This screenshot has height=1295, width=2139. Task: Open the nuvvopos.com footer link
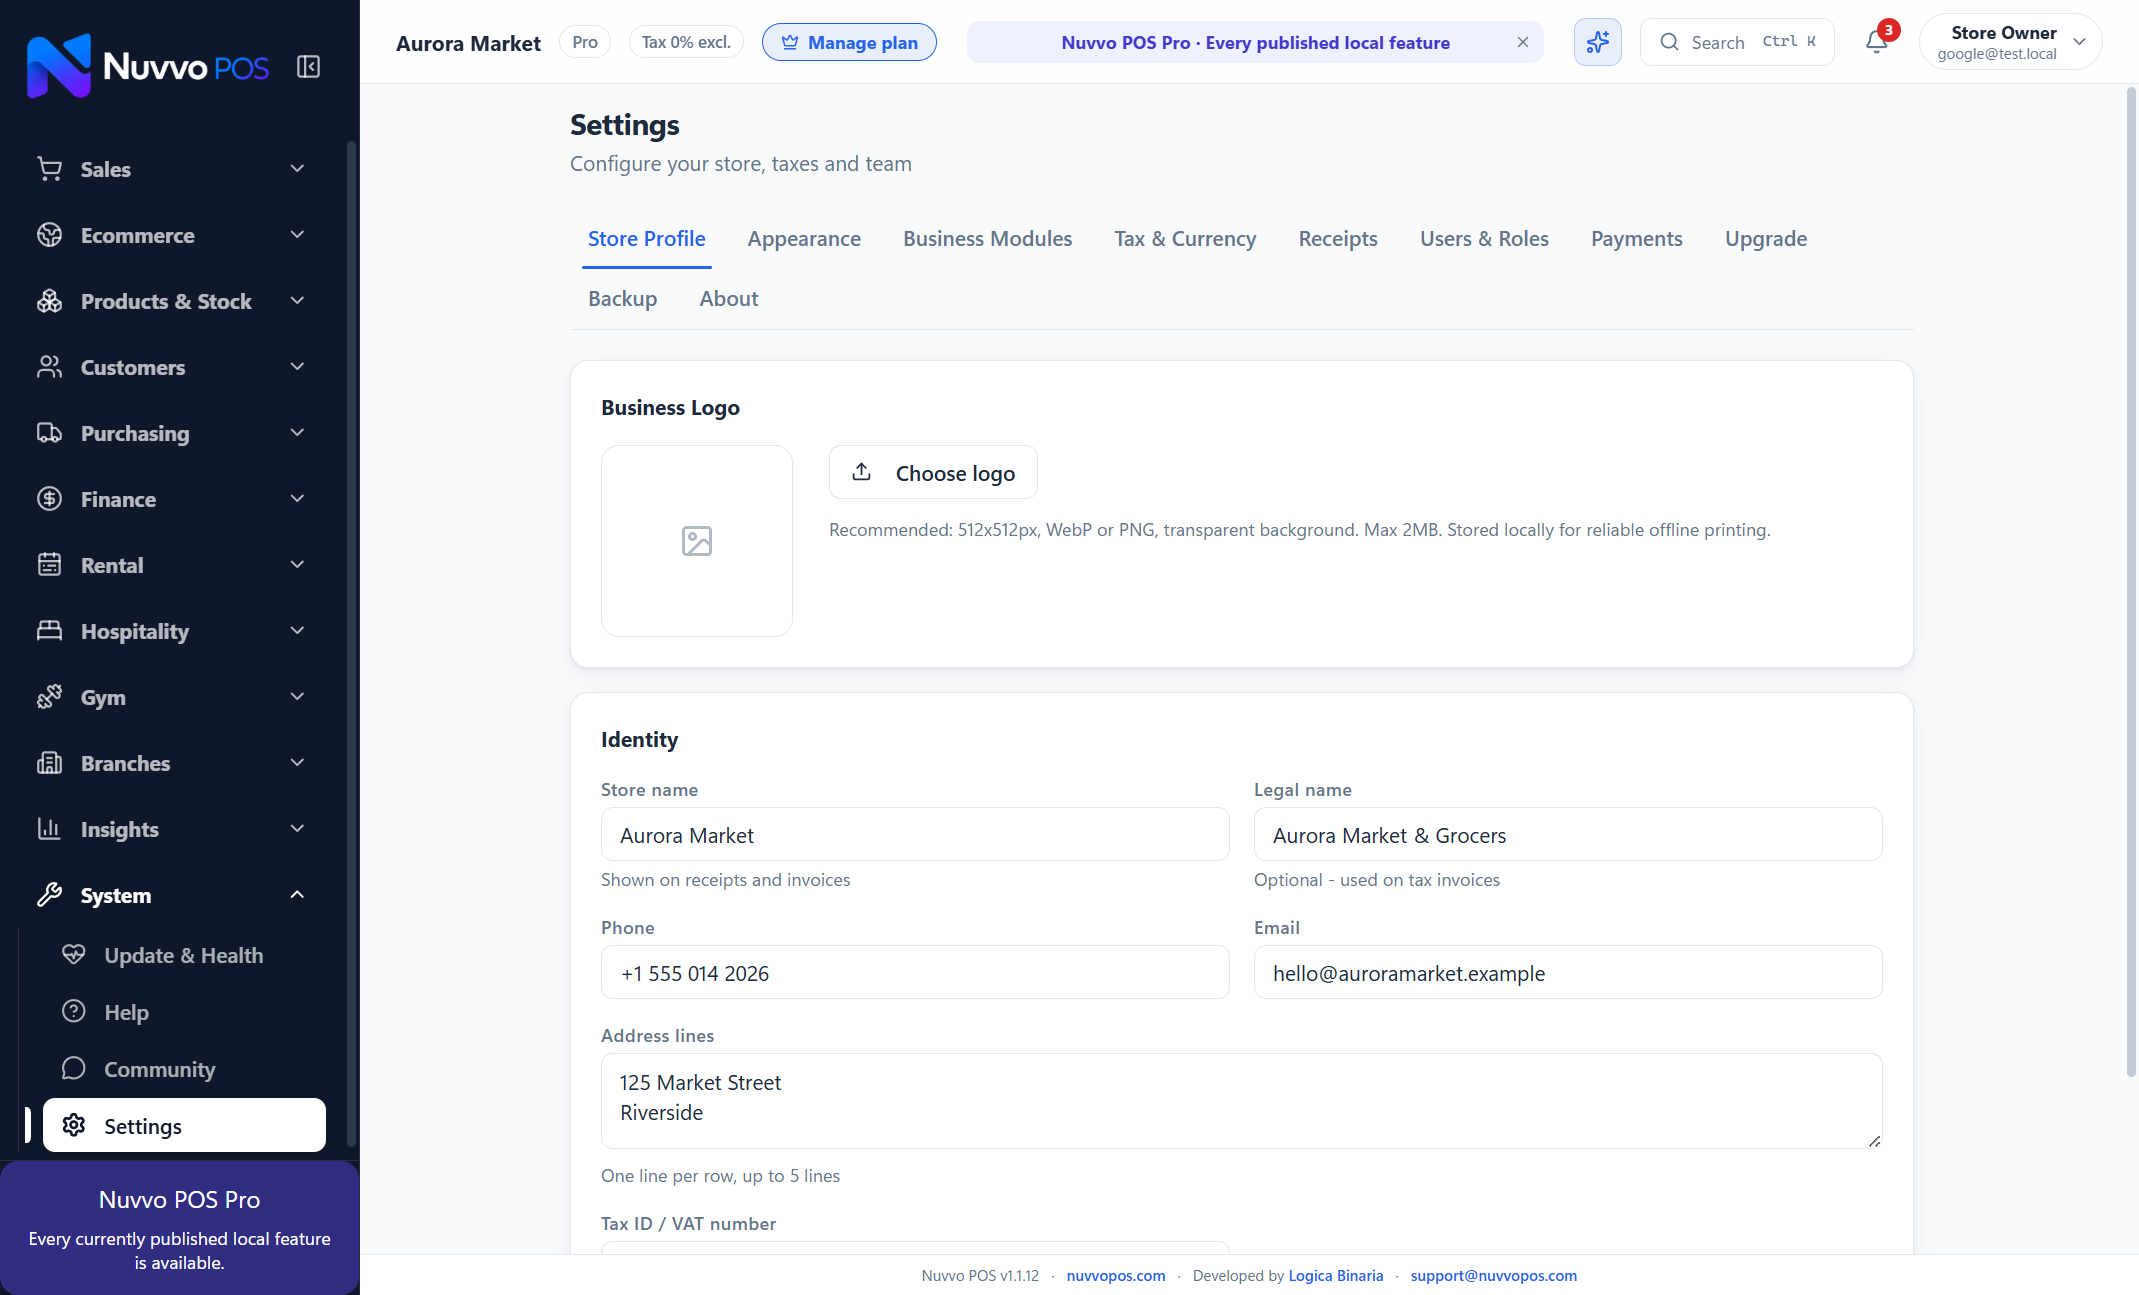point(1116,1275)
